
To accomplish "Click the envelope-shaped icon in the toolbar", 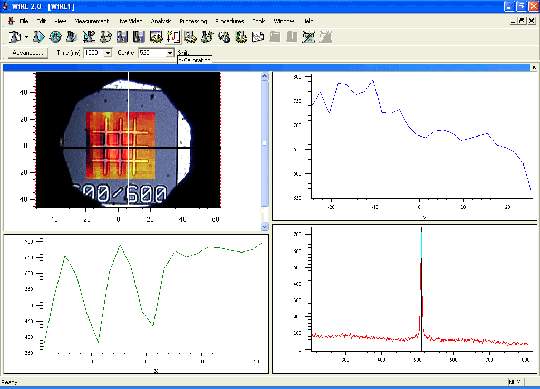I will 258,36.
